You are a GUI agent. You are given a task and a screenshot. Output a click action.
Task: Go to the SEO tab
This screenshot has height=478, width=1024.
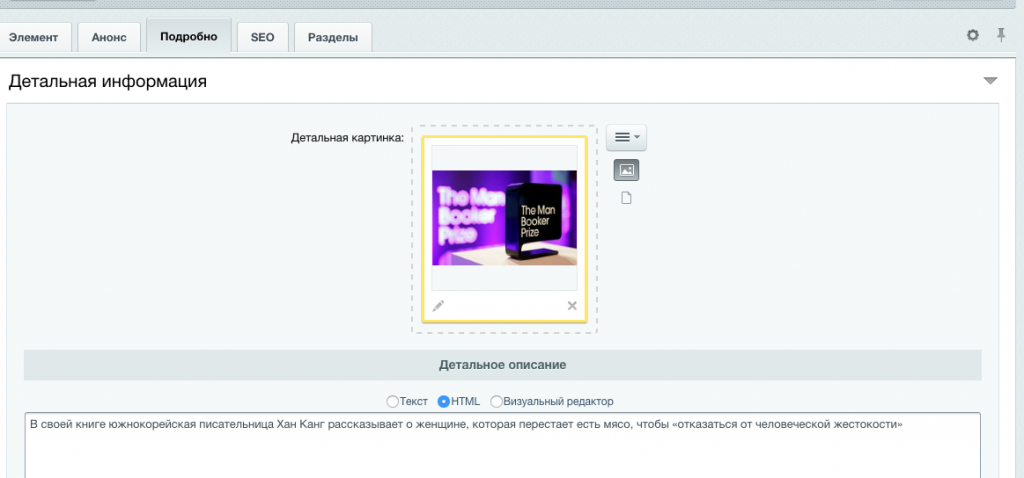point(263,38)
